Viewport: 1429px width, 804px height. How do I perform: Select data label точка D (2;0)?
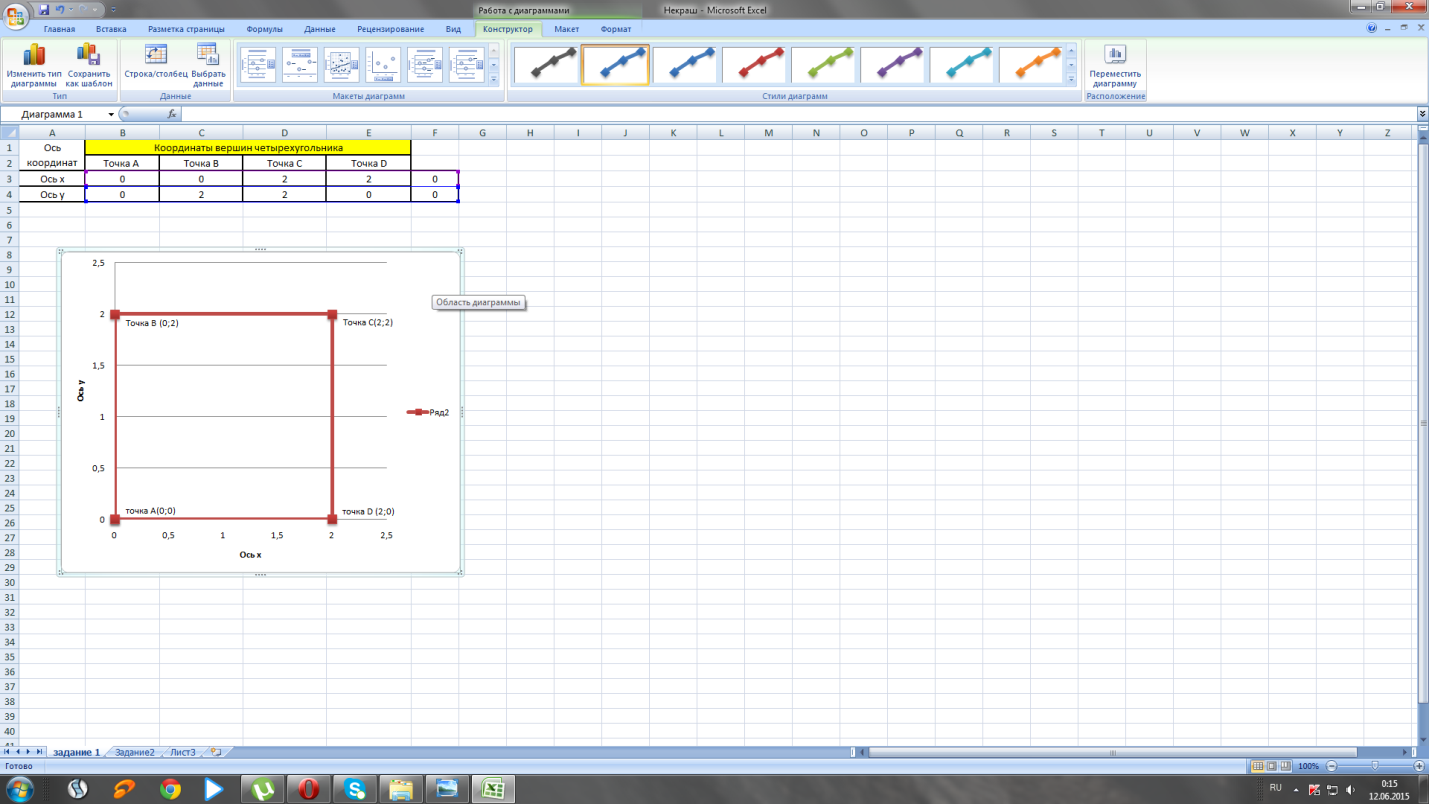368,511
